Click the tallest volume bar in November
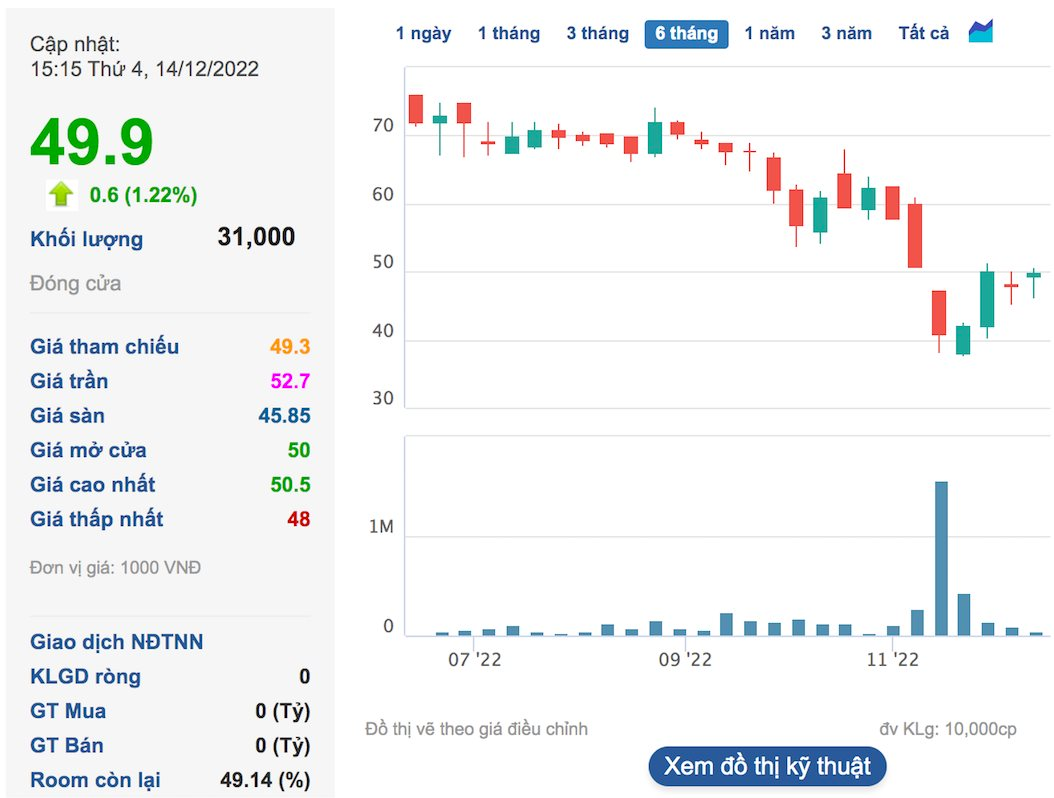Viewport: 1054px width, 798px height. coord(940,558)
